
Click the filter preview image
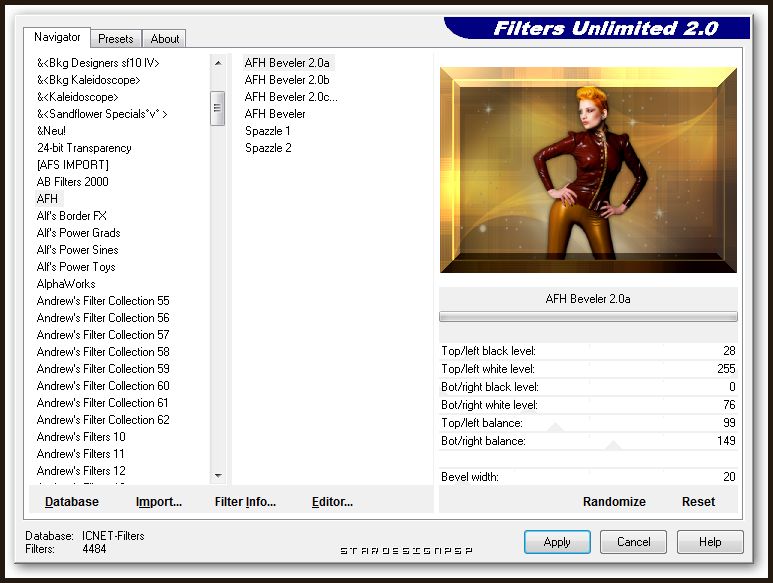pyautogui.click(x=588, y=170)
